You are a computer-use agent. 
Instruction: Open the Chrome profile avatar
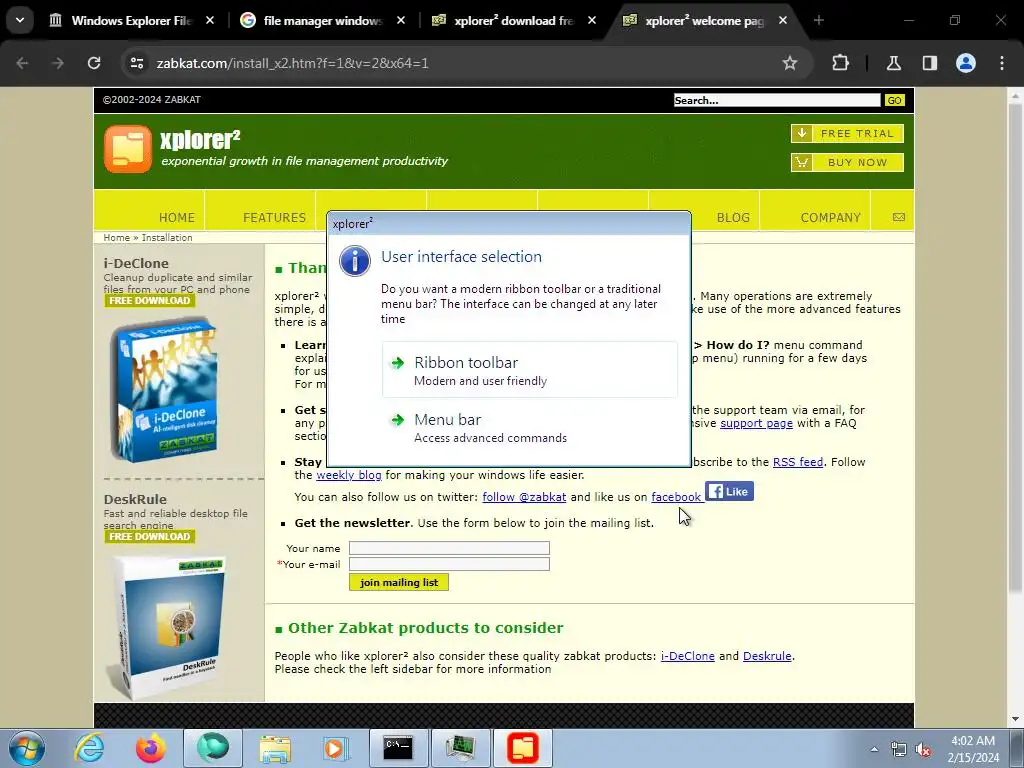966,63
